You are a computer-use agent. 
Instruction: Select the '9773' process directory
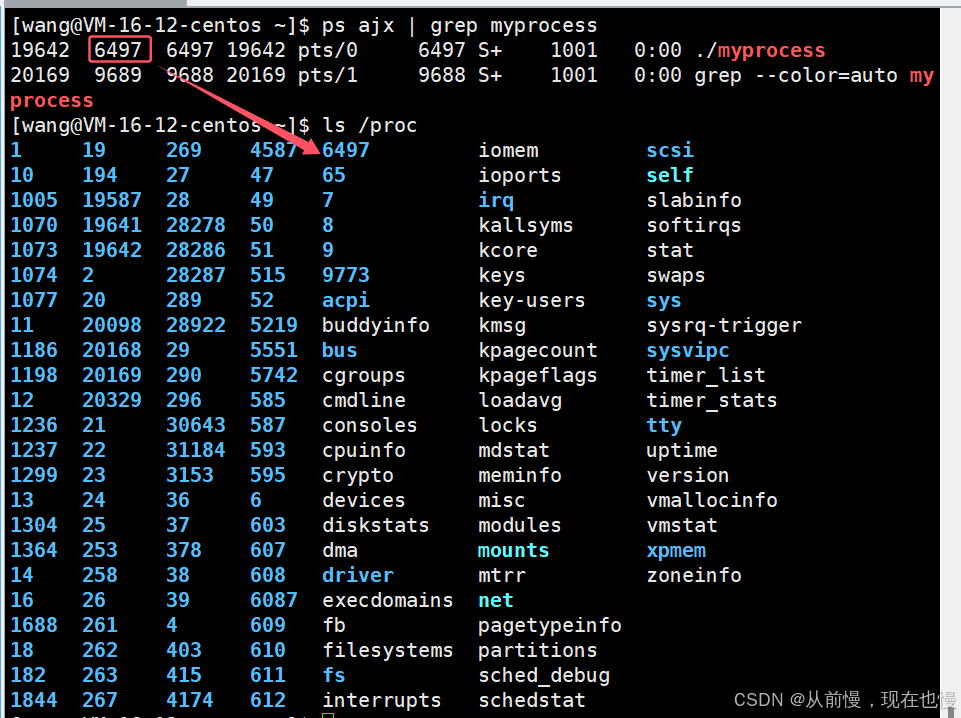coord(346,276)
